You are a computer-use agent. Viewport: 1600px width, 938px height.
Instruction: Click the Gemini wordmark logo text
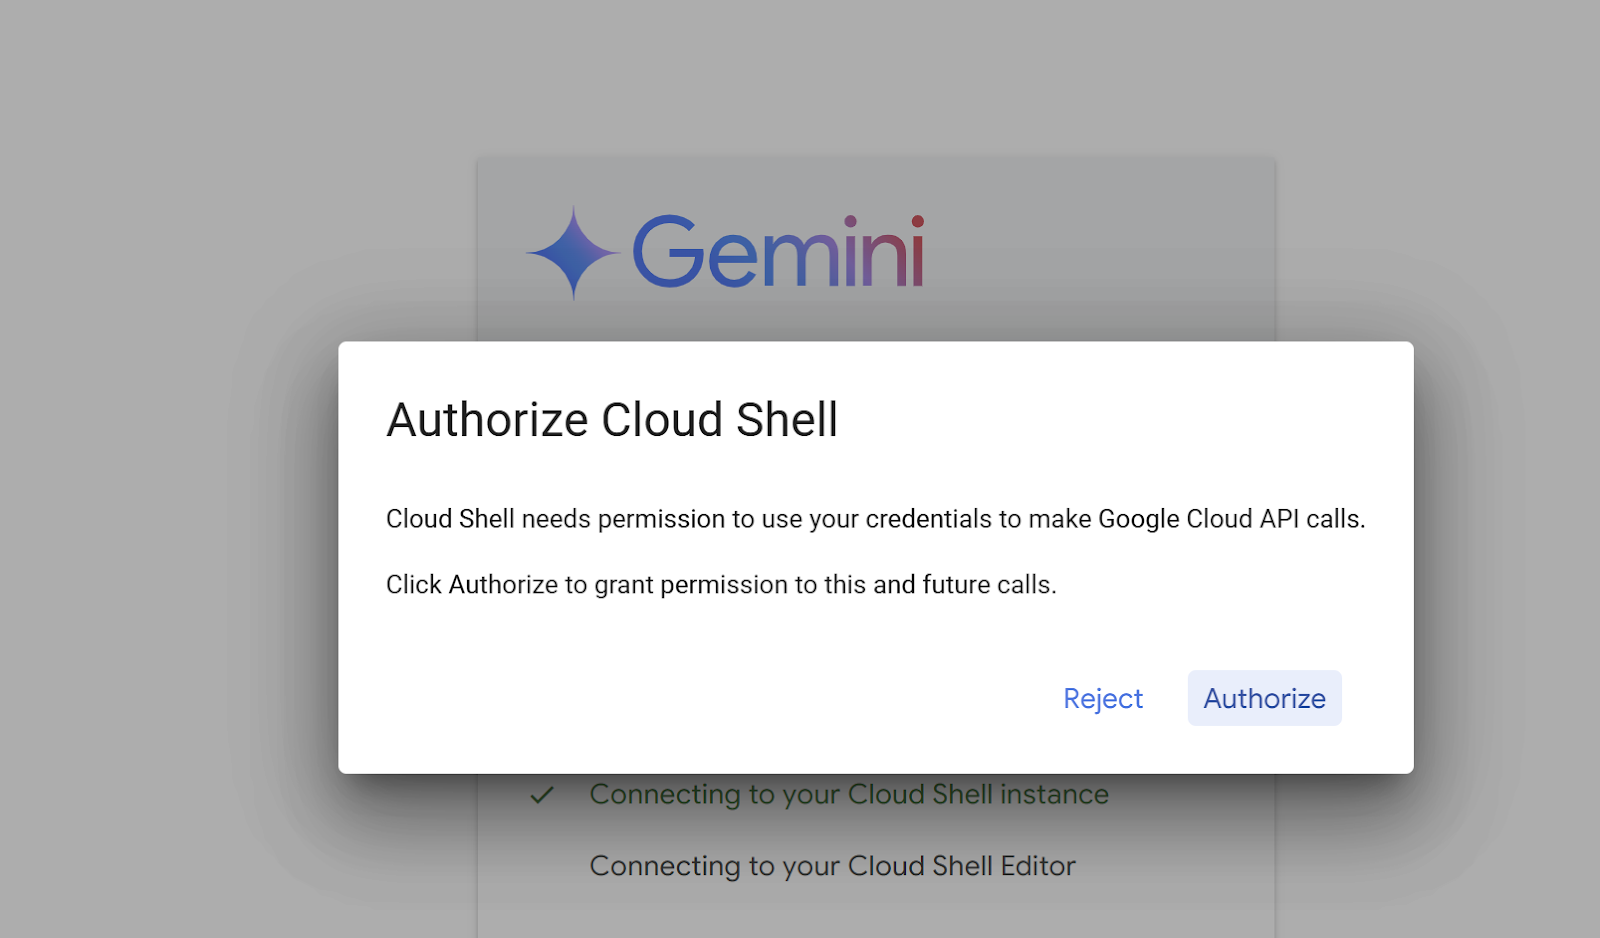point(779,251)
